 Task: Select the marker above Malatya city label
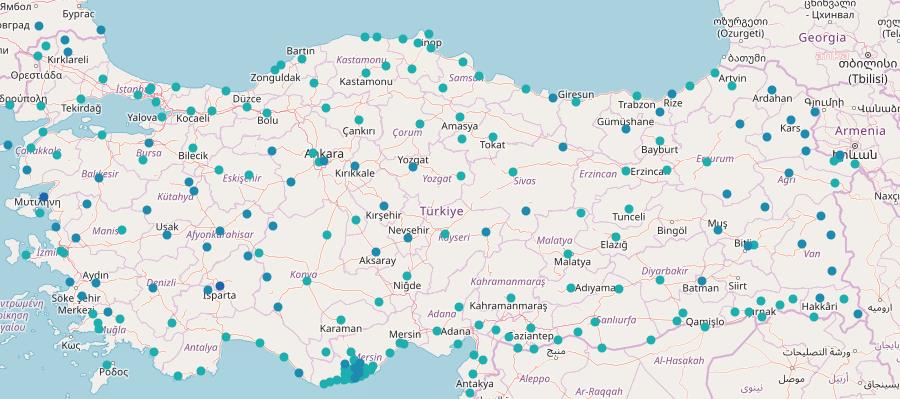(x=568, y=254)
